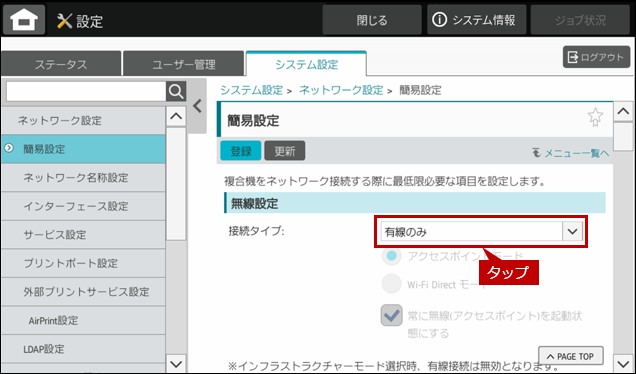This screenshot has height=374, width=636.
Task: Select 簡易設定 in the sidebar
Action: pos(83,149)
